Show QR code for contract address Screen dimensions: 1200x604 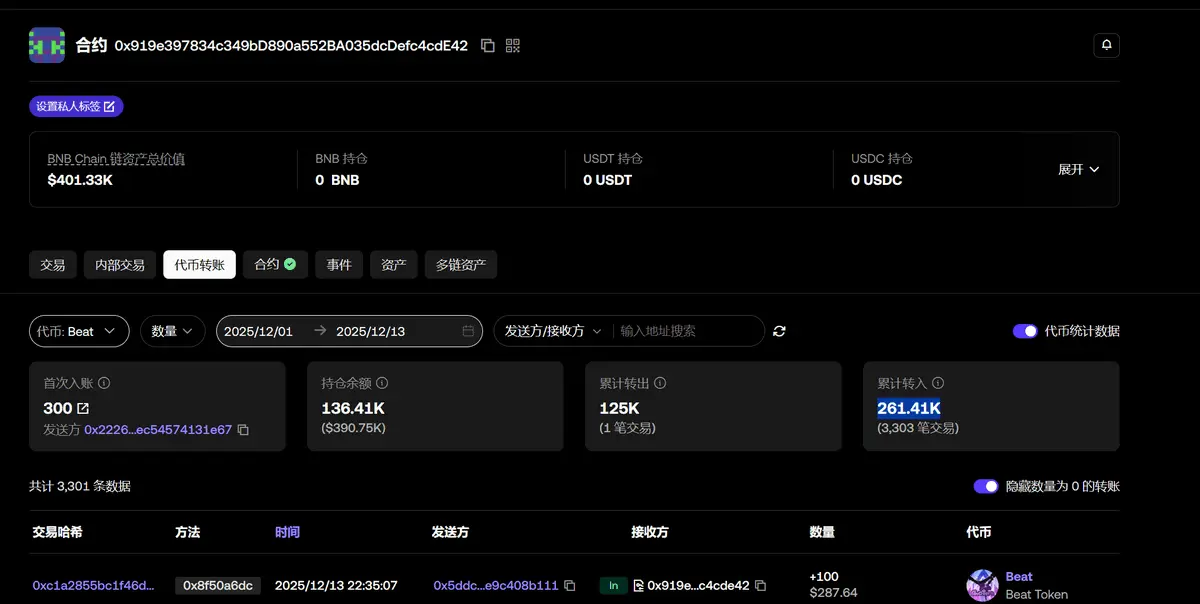[x=513, y=45]
